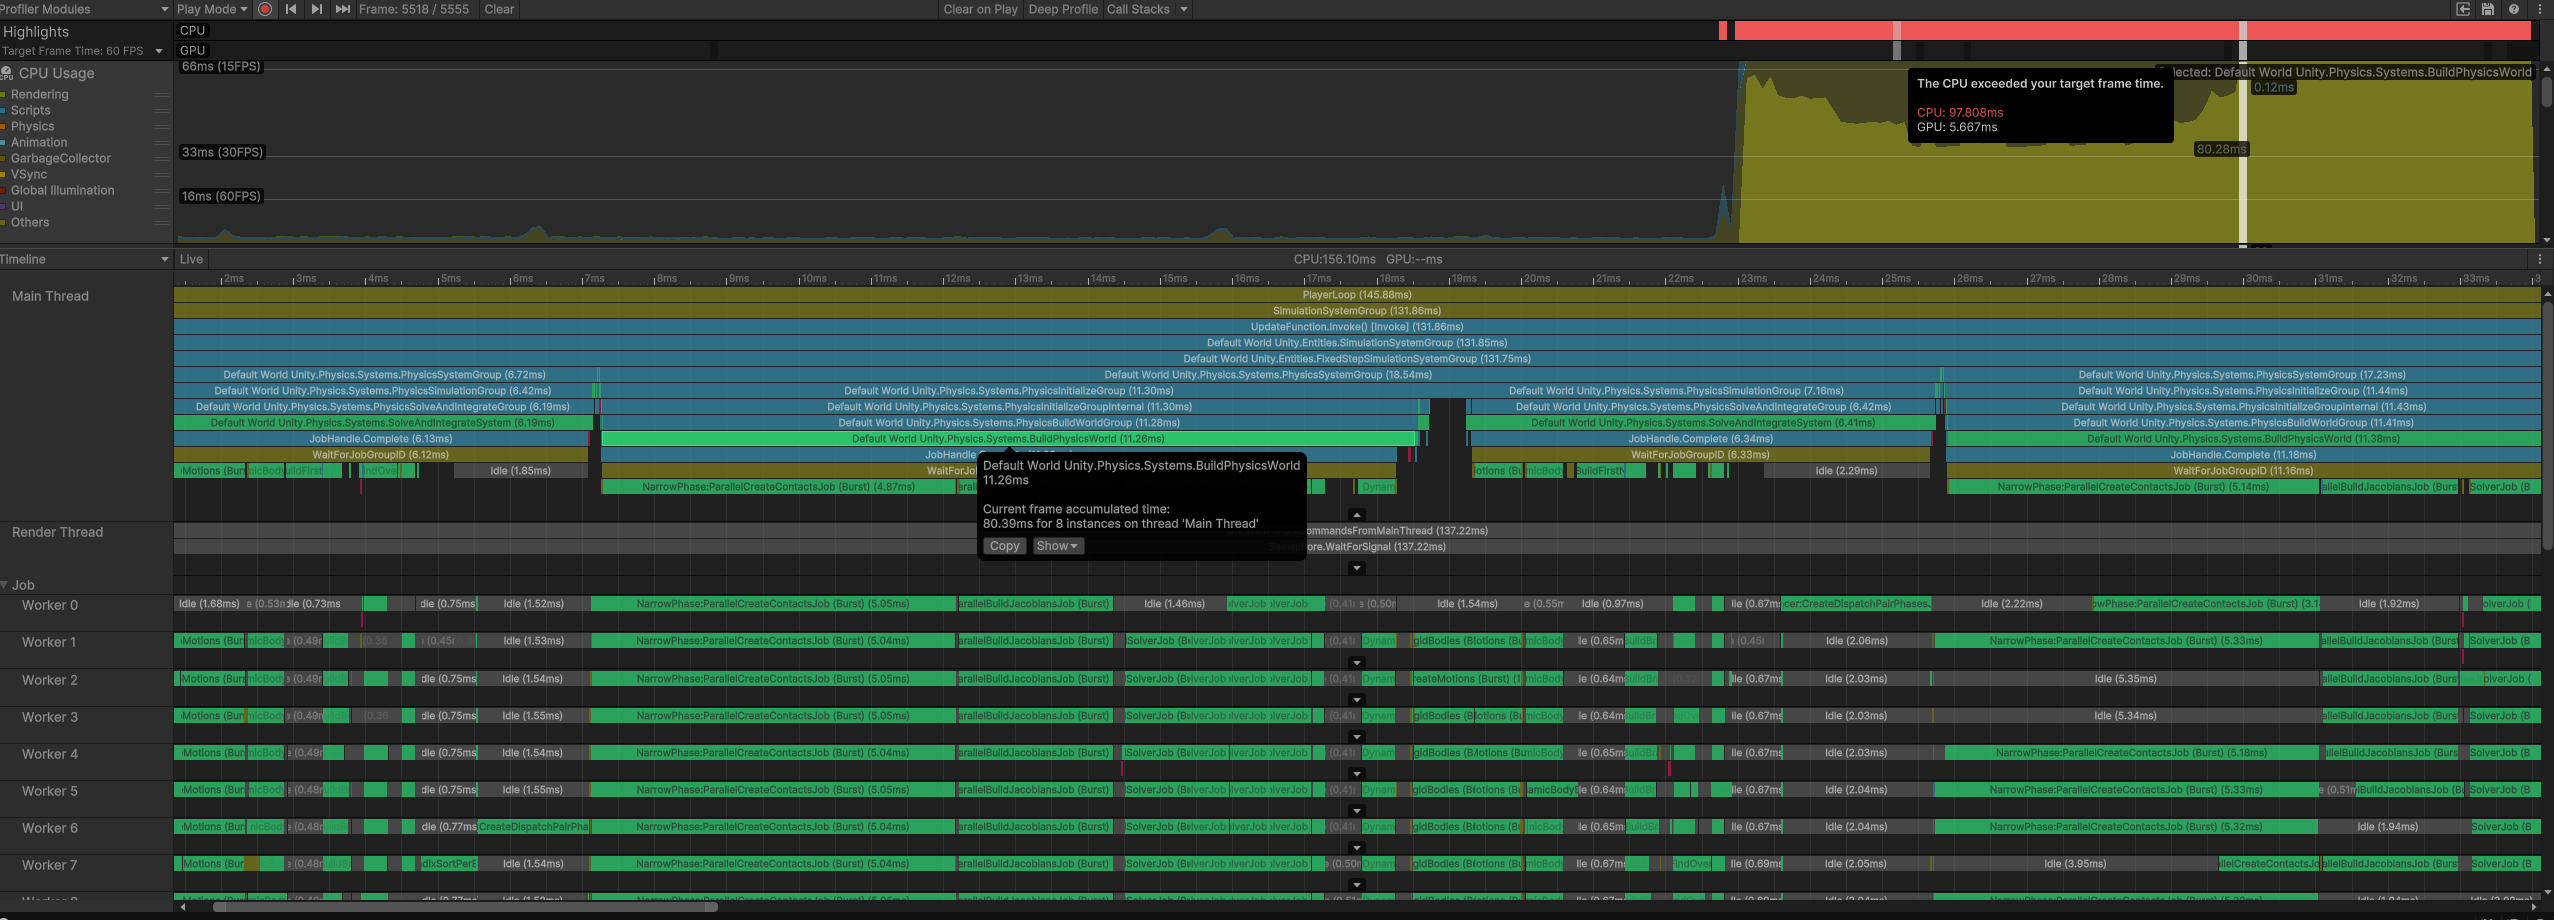Step to the previous frame

291,9
